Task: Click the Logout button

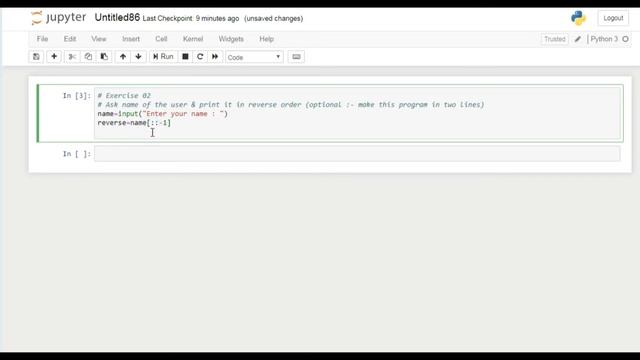Action: 613,18
